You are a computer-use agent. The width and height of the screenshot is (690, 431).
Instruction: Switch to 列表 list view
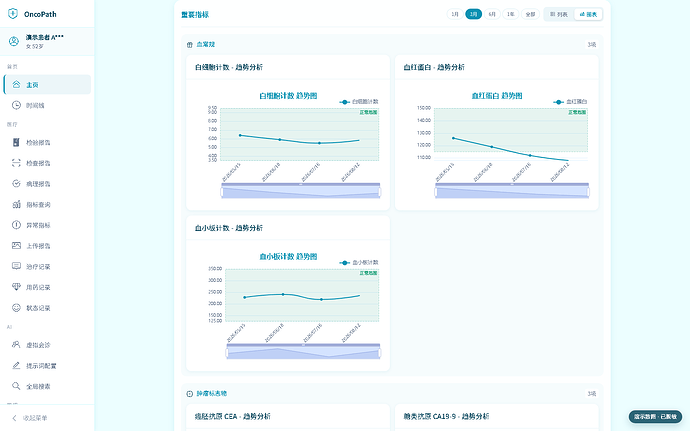click(559, 14)
